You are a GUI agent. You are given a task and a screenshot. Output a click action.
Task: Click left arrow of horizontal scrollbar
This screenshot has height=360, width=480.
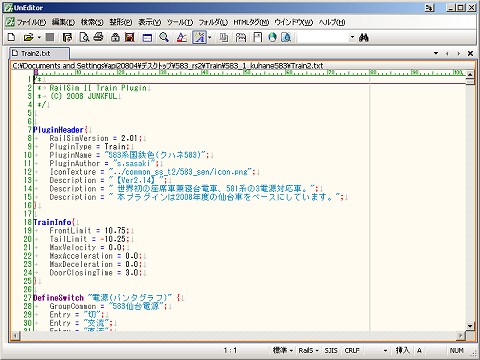(15, 336)
